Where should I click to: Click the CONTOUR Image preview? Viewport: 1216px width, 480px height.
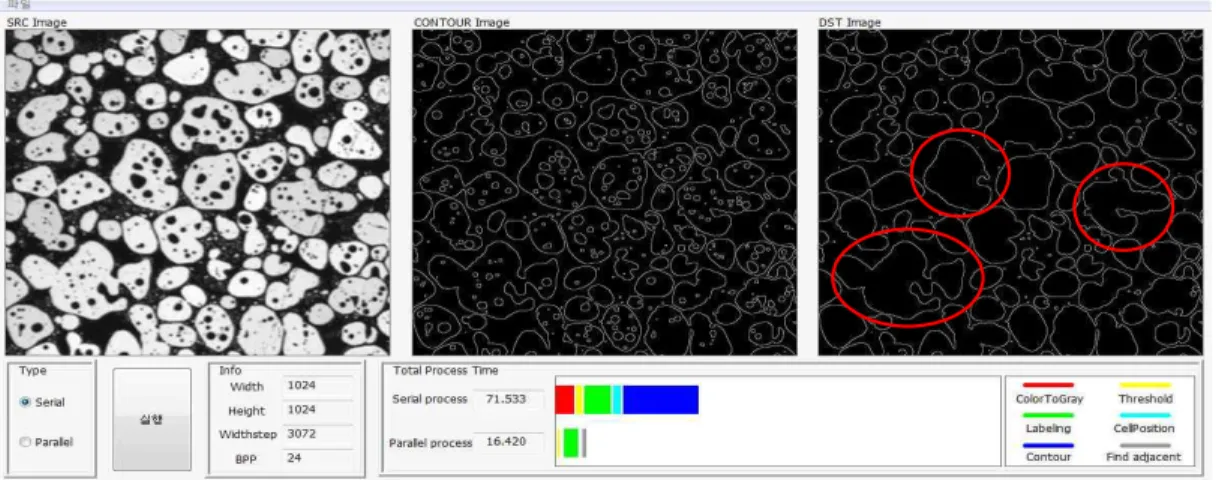[605, 192]
